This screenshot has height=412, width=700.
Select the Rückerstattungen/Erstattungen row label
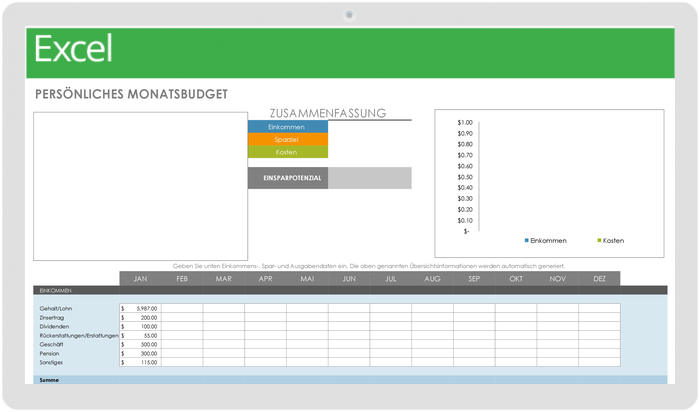tap(79, 335)
